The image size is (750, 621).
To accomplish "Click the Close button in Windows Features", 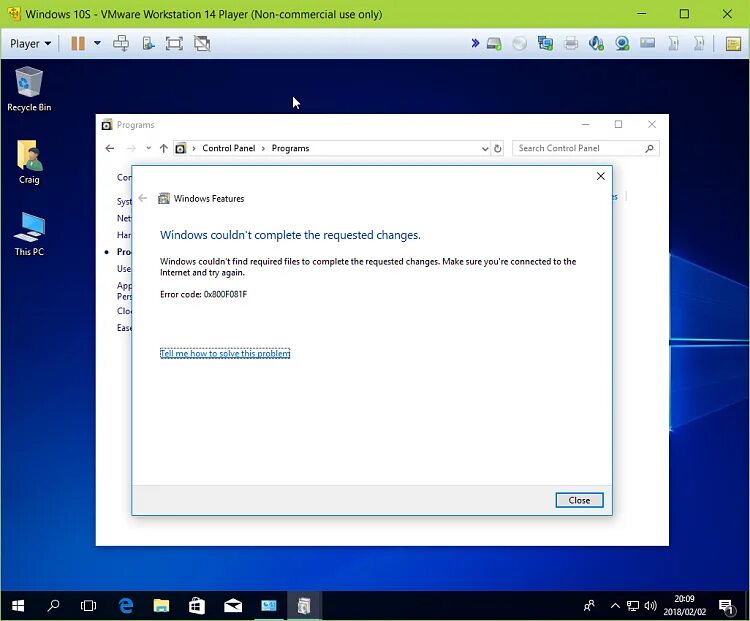I will click(579, 500).
